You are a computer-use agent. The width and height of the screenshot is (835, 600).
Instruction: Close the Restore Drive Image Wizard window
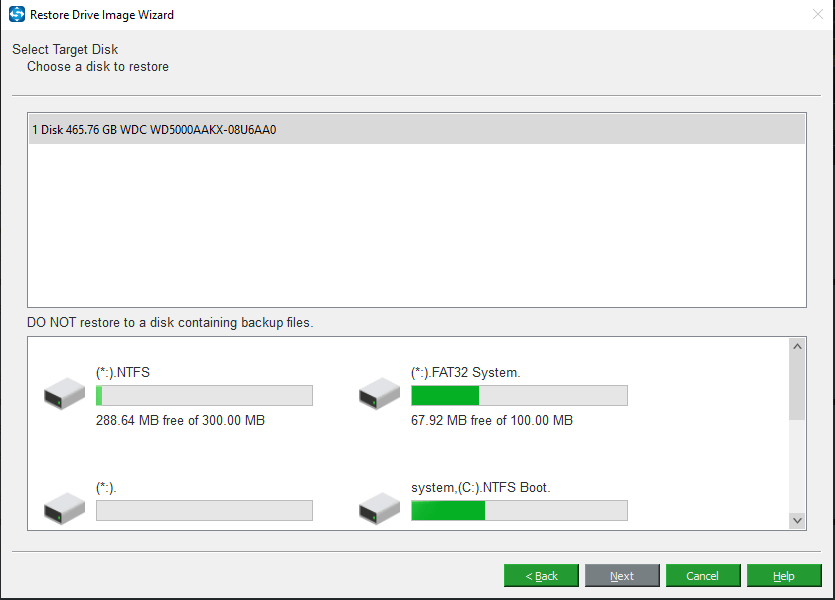(817, 14)
